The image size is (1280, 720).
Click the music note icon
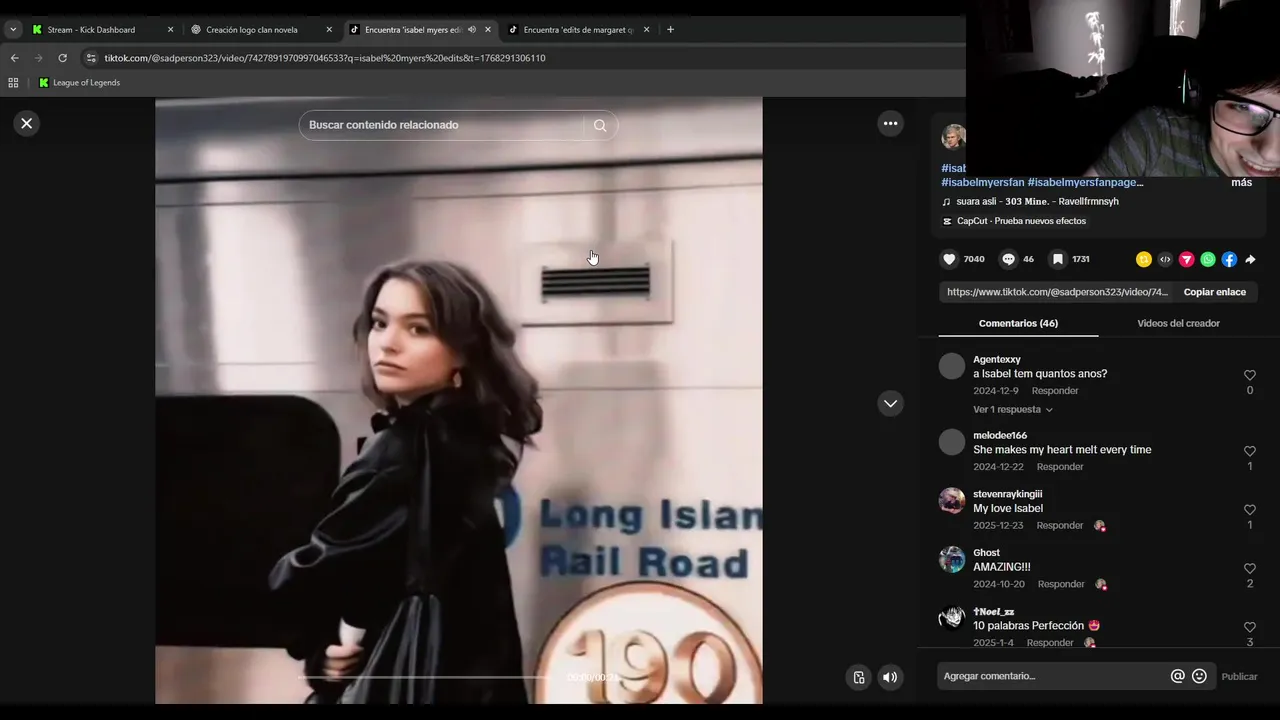[x=947, y=202]
